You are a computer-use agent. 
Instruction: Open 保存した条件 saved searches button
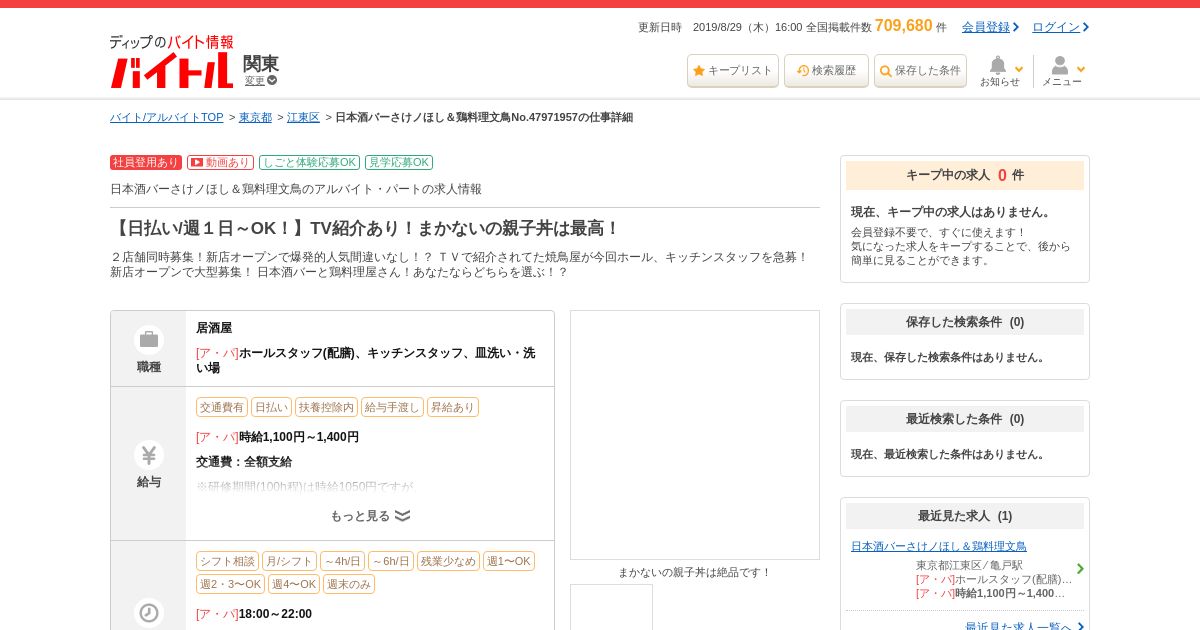pos(920,71)
